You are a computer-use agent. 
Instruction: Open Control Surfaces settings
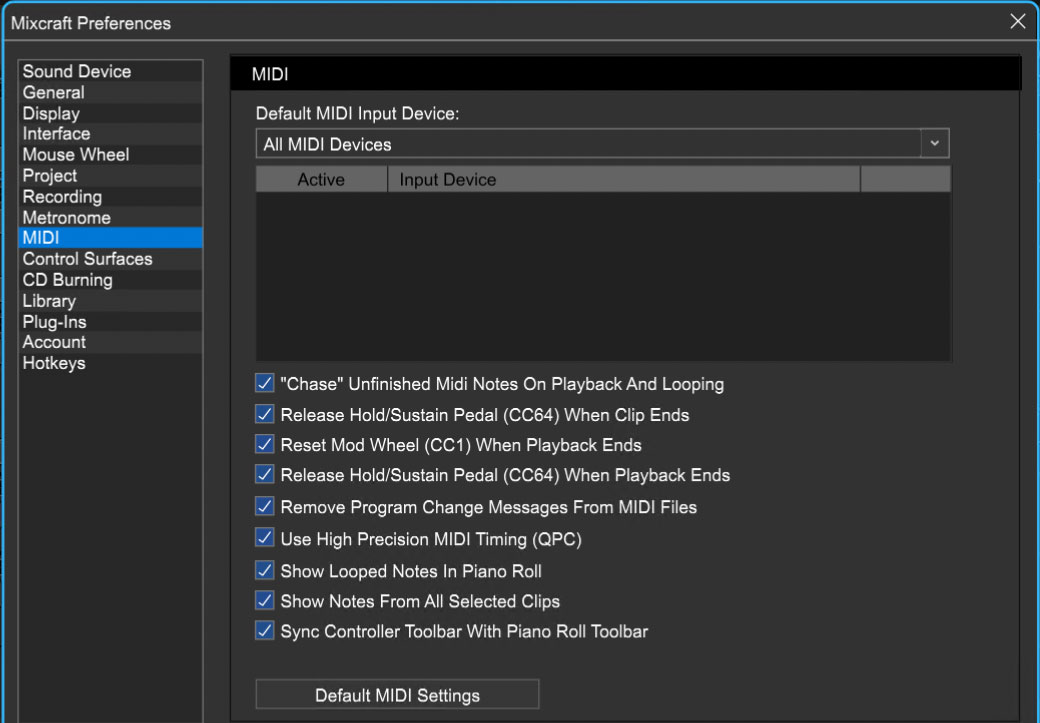(110, 259)
